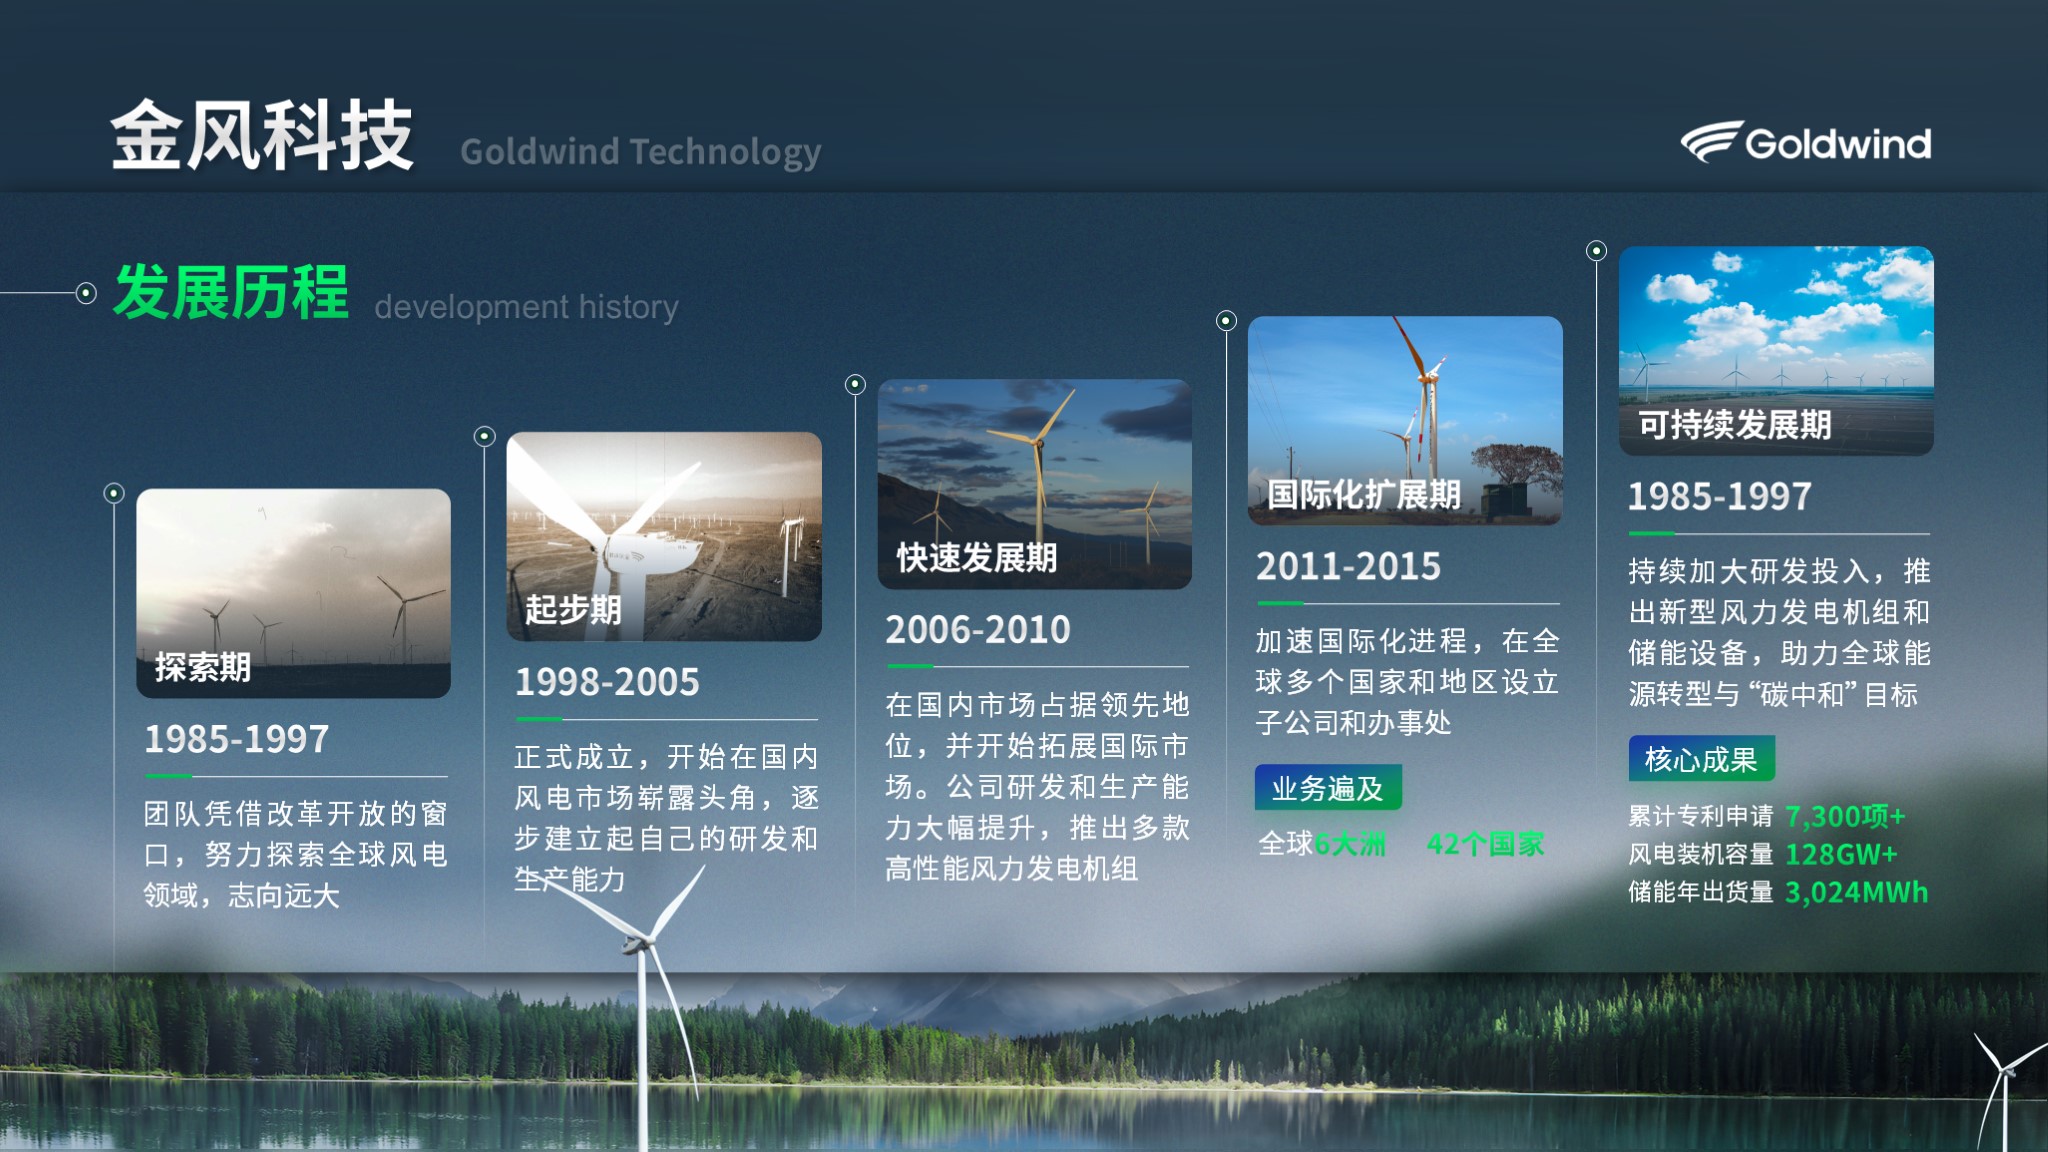This screenshot has height=1152, width=2048.
Task: Click the 持续加大研发投入 description paragraph
Action: [1780, 633]
